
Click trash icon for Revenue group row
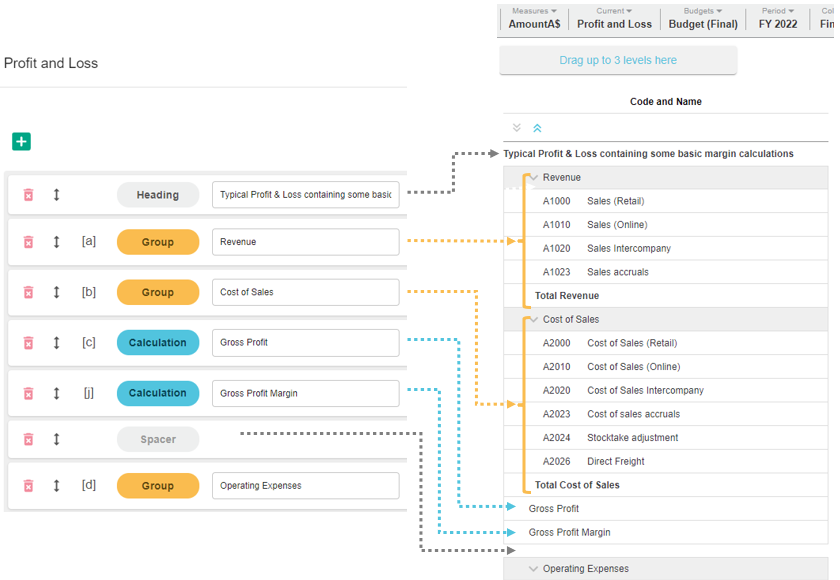28,242
